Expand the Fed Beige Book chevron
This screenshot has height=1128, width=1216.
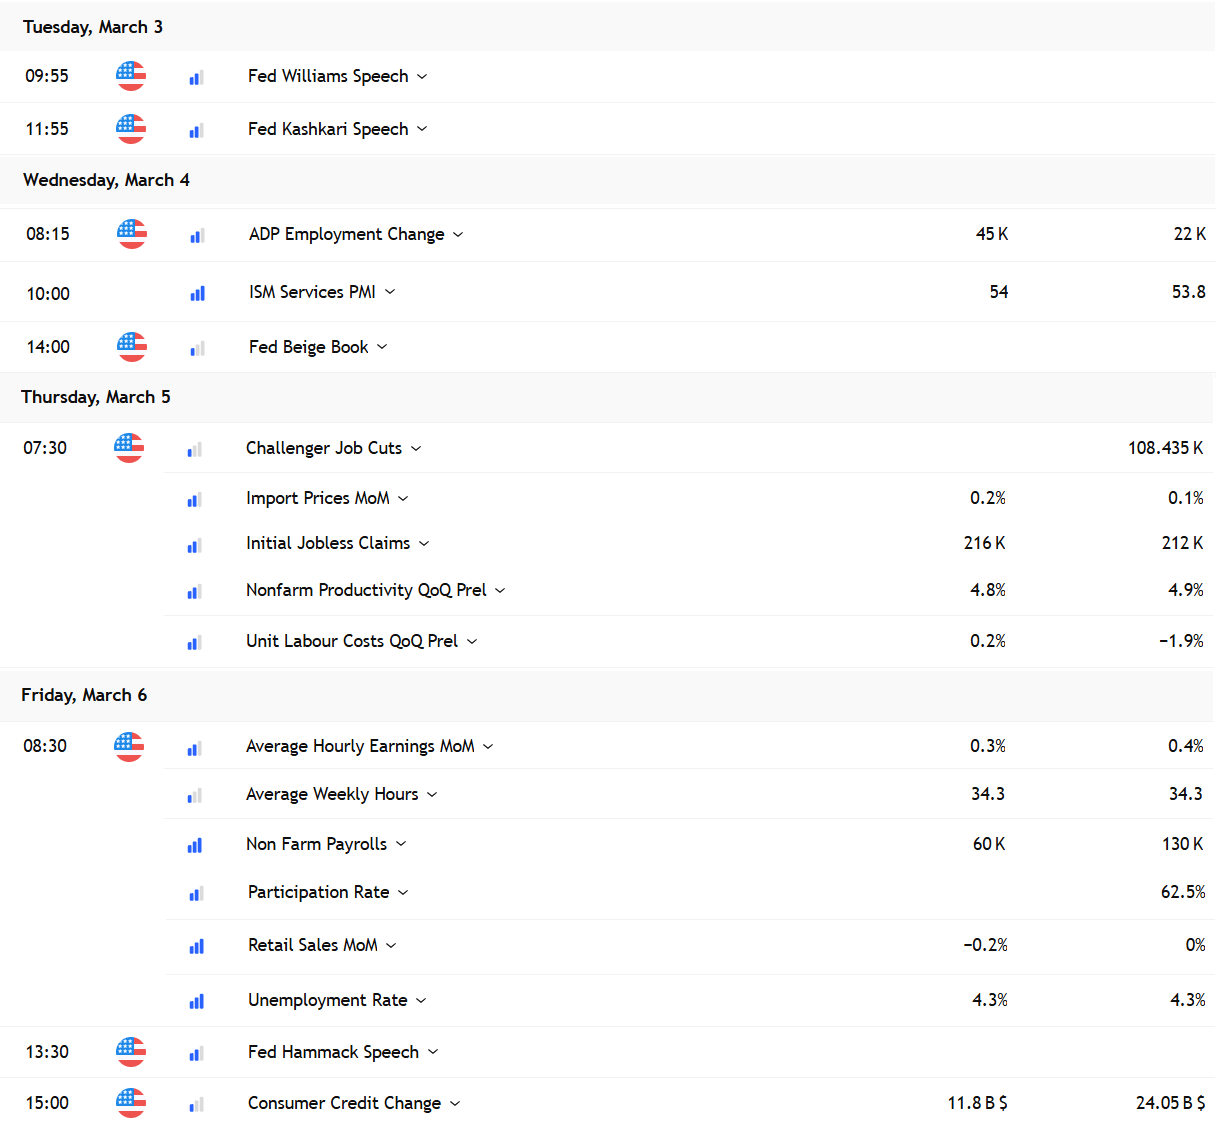point(382,347)
